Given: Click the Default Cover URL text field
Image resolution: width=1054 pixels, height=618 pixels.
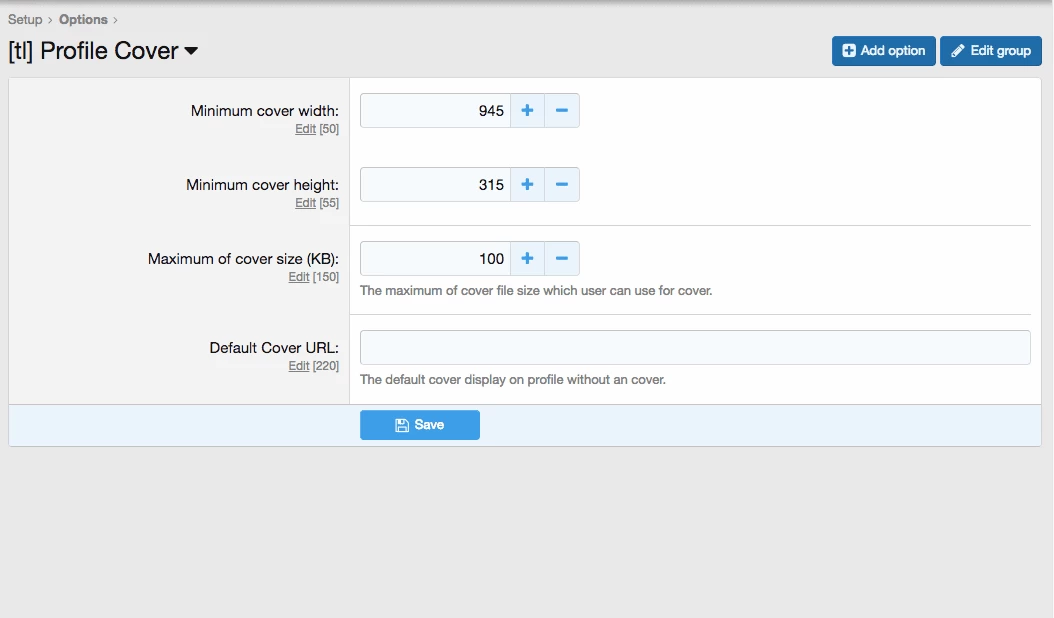Looking at the screenshot, I should coord(695,347).
